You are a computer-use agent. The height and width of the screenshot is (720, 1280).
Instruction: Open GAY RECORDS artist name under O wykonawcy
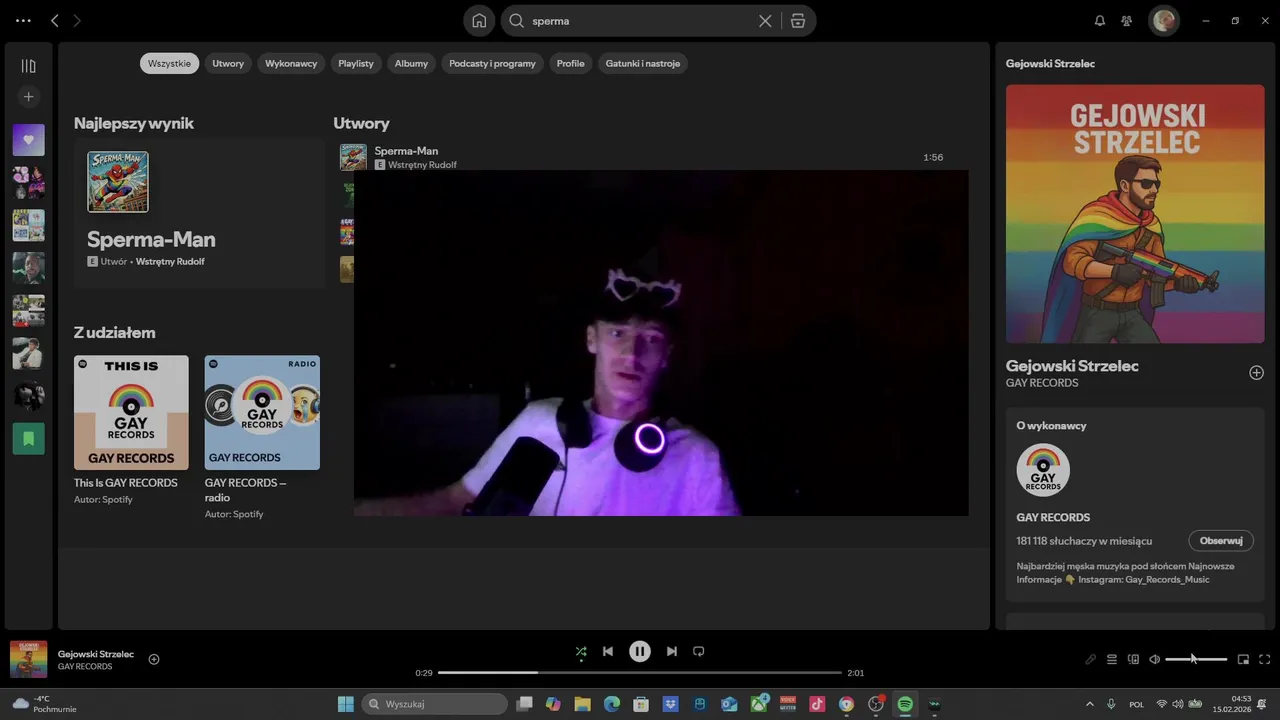click(1053, 517)
